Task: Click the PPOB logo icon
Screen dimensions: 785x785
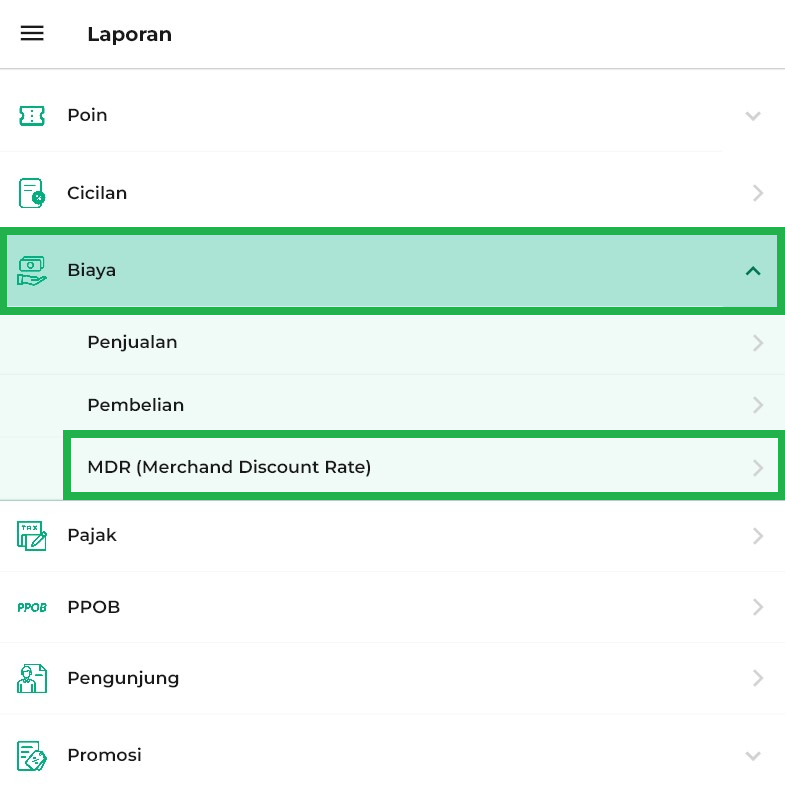Action: 32,607
